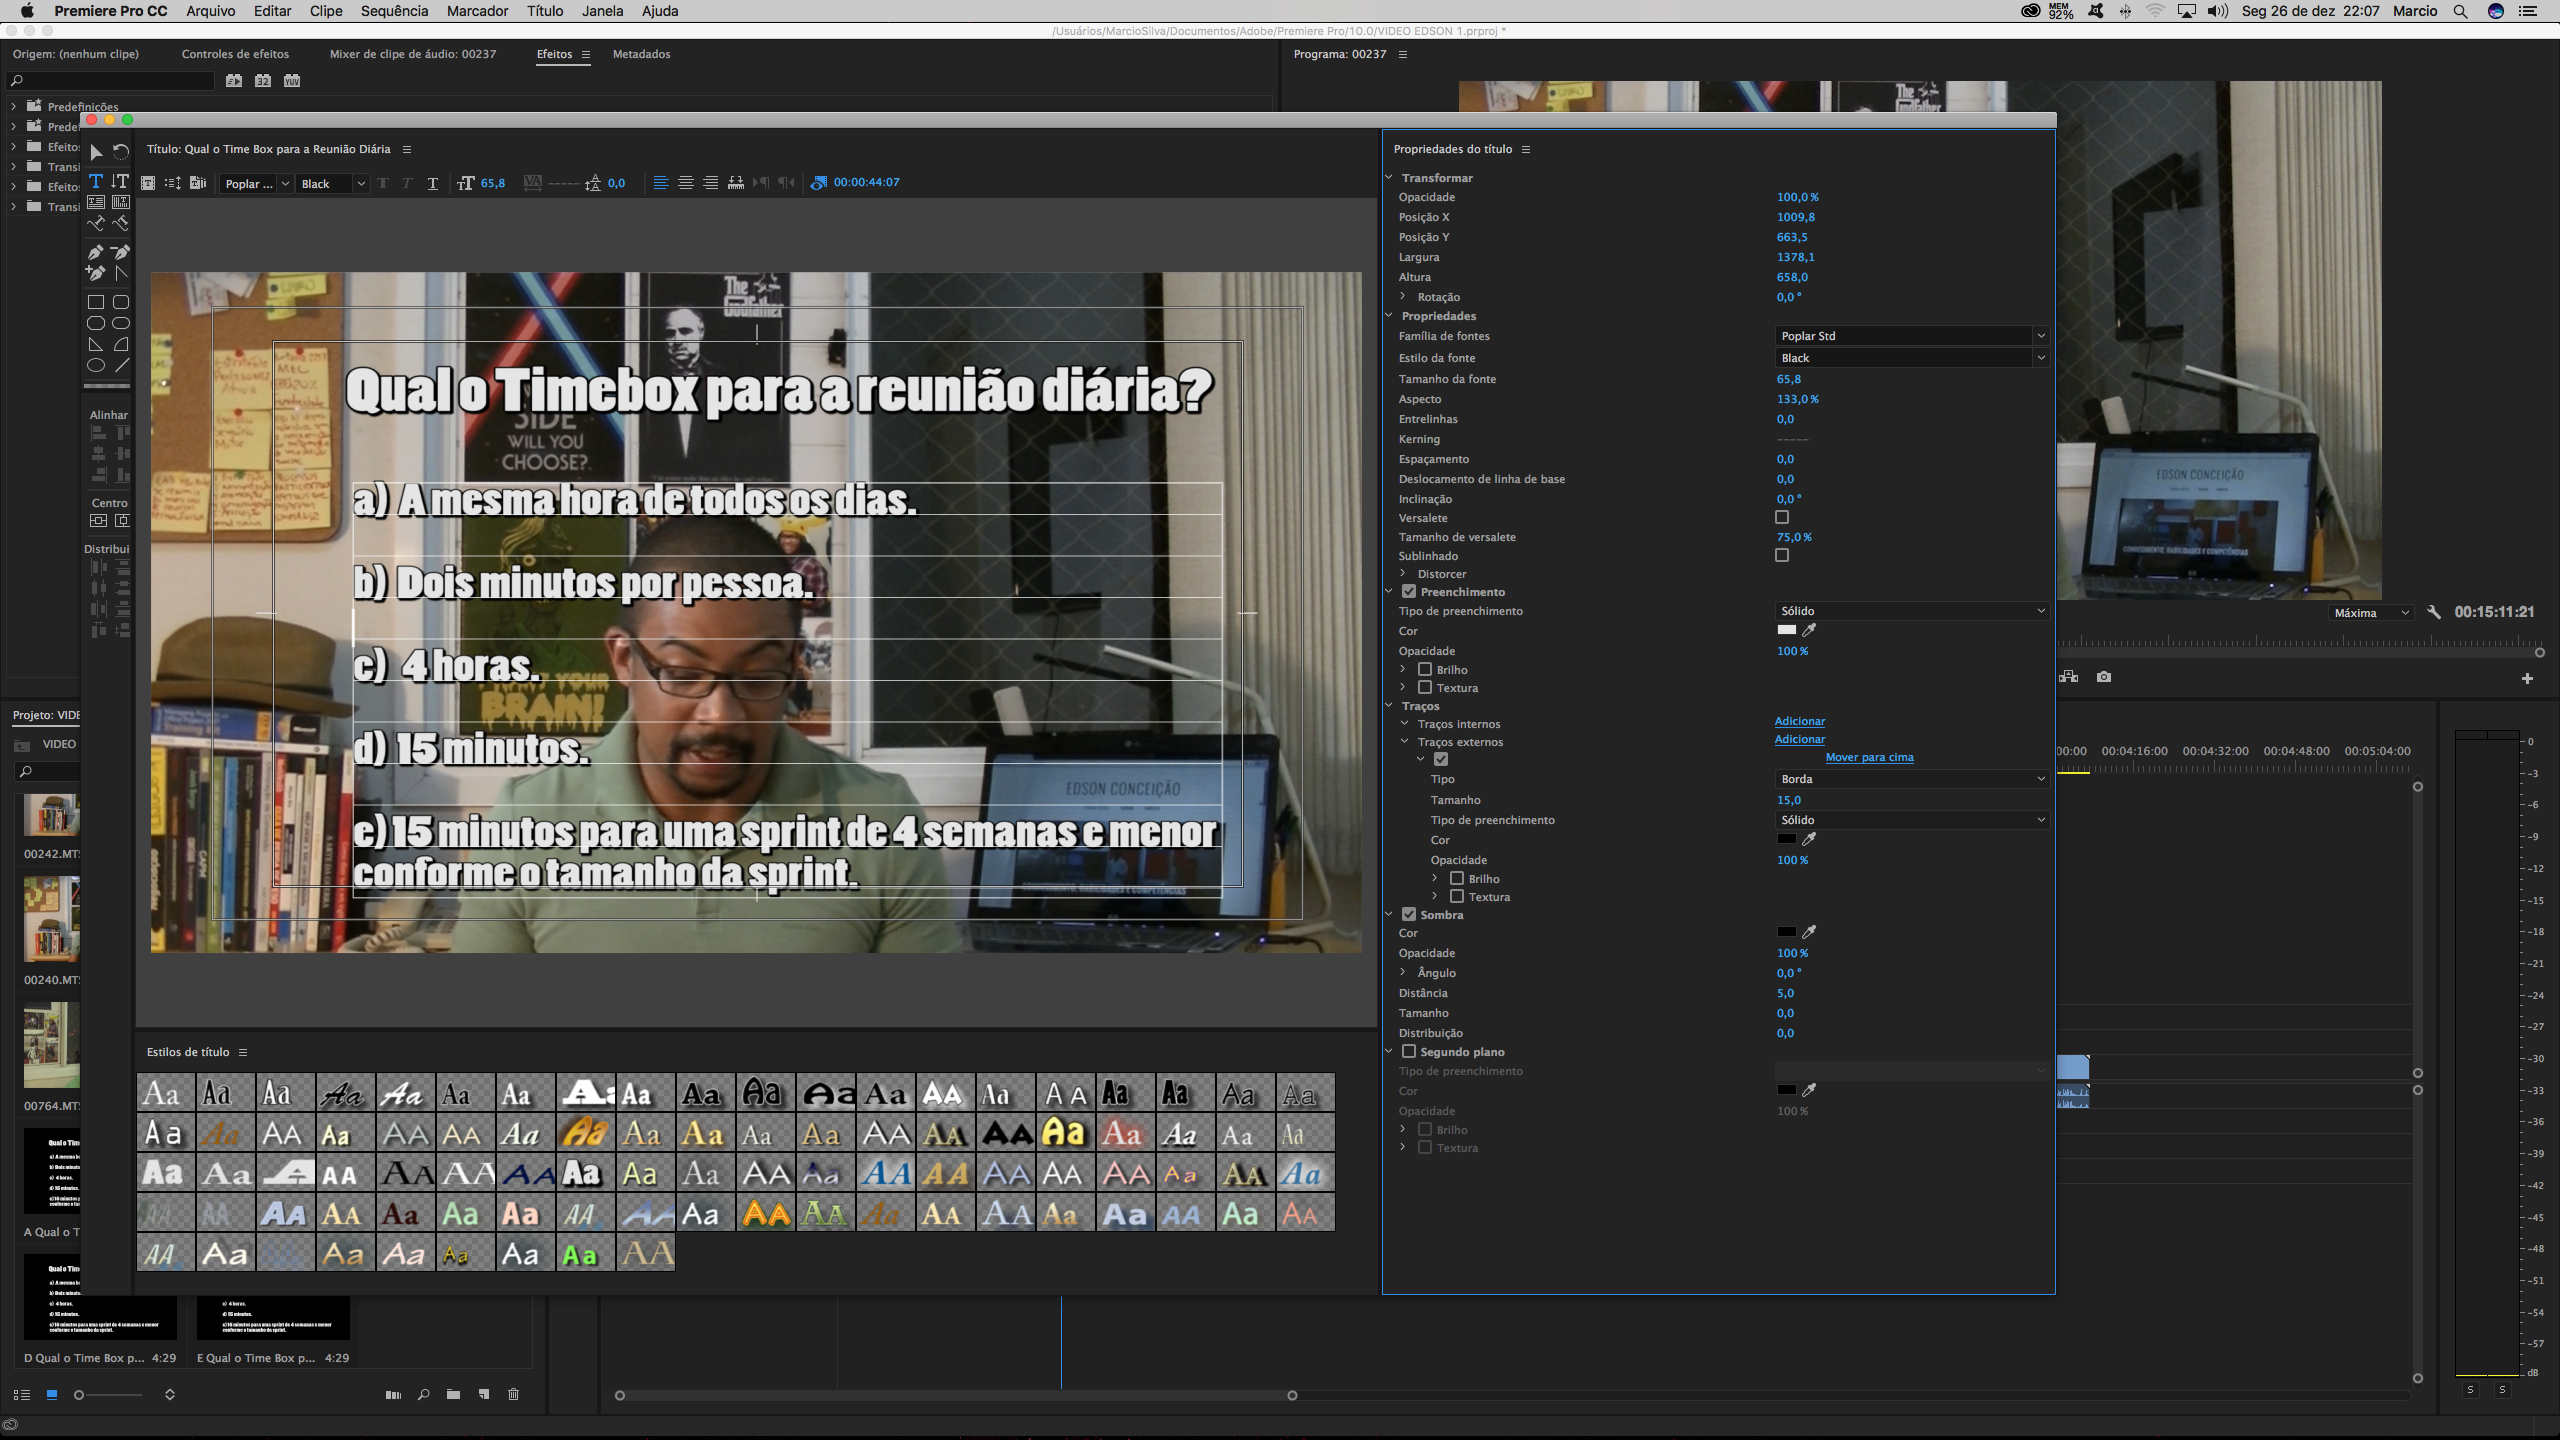This screenshot has height=1440, width=2560.
Task: Pick fill color with Preenchimento eyedropper
Action: [1809, 630]
